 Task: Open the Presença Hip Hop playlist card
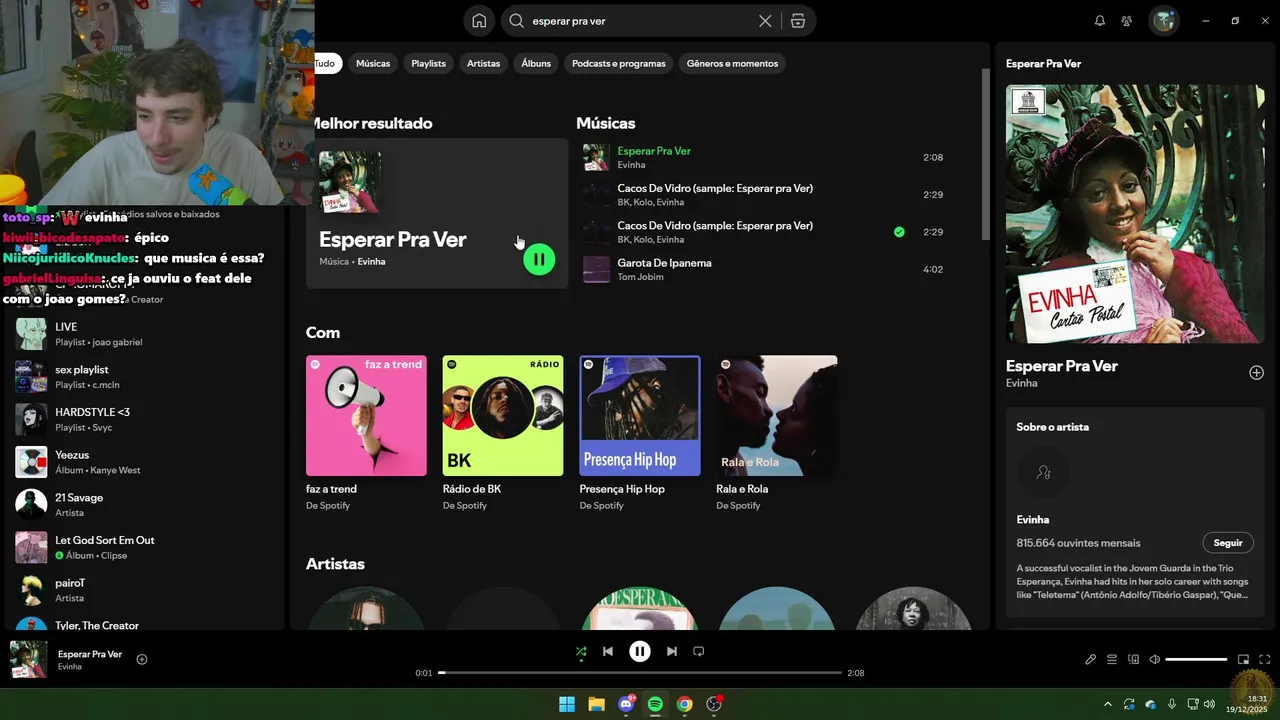(640, 434)
